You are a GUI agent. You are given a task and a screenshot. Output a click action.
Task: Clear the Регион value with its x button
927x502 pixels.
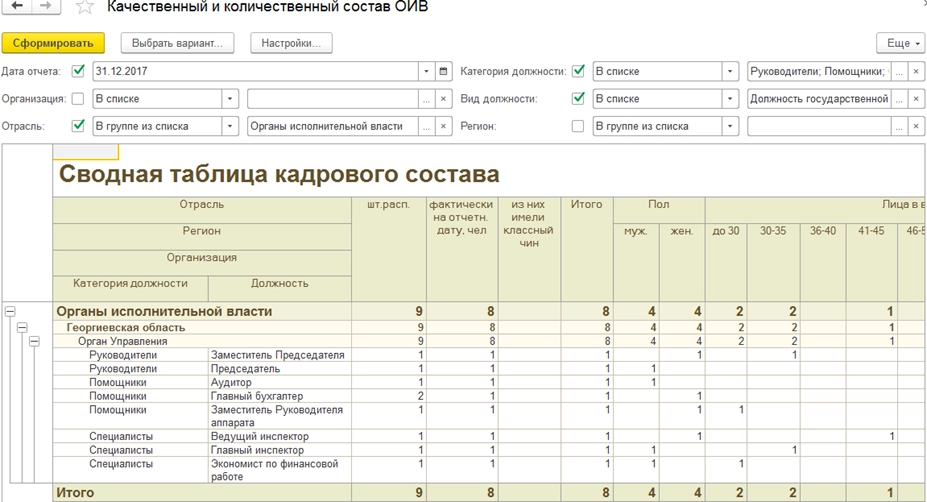[916, 126]
